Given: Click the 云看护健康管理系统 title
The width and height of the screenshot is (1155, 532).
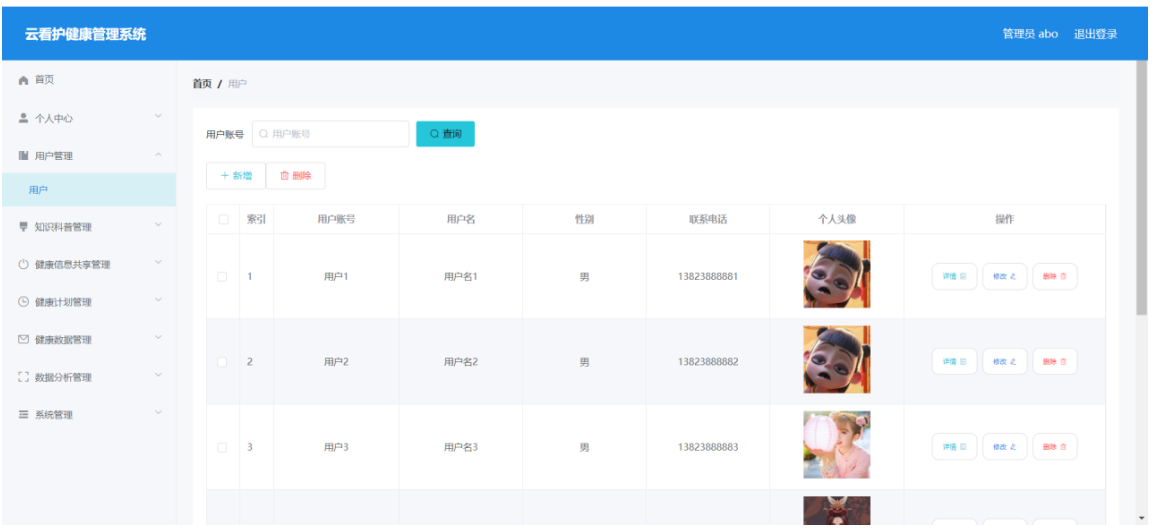Looking at the screenshot, I should pyautogui.click(x=85, y=34).
